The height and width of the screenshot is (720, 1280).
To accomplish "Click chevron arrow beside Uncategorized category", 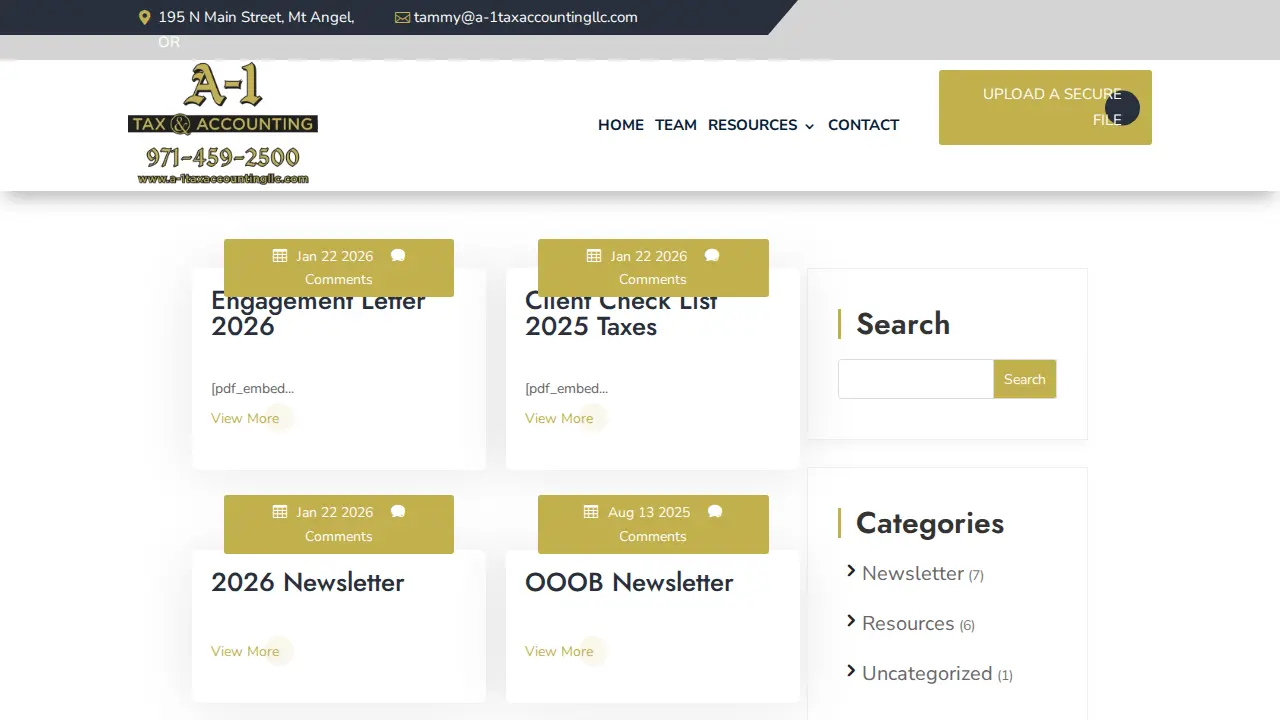I will click(851, 671).
